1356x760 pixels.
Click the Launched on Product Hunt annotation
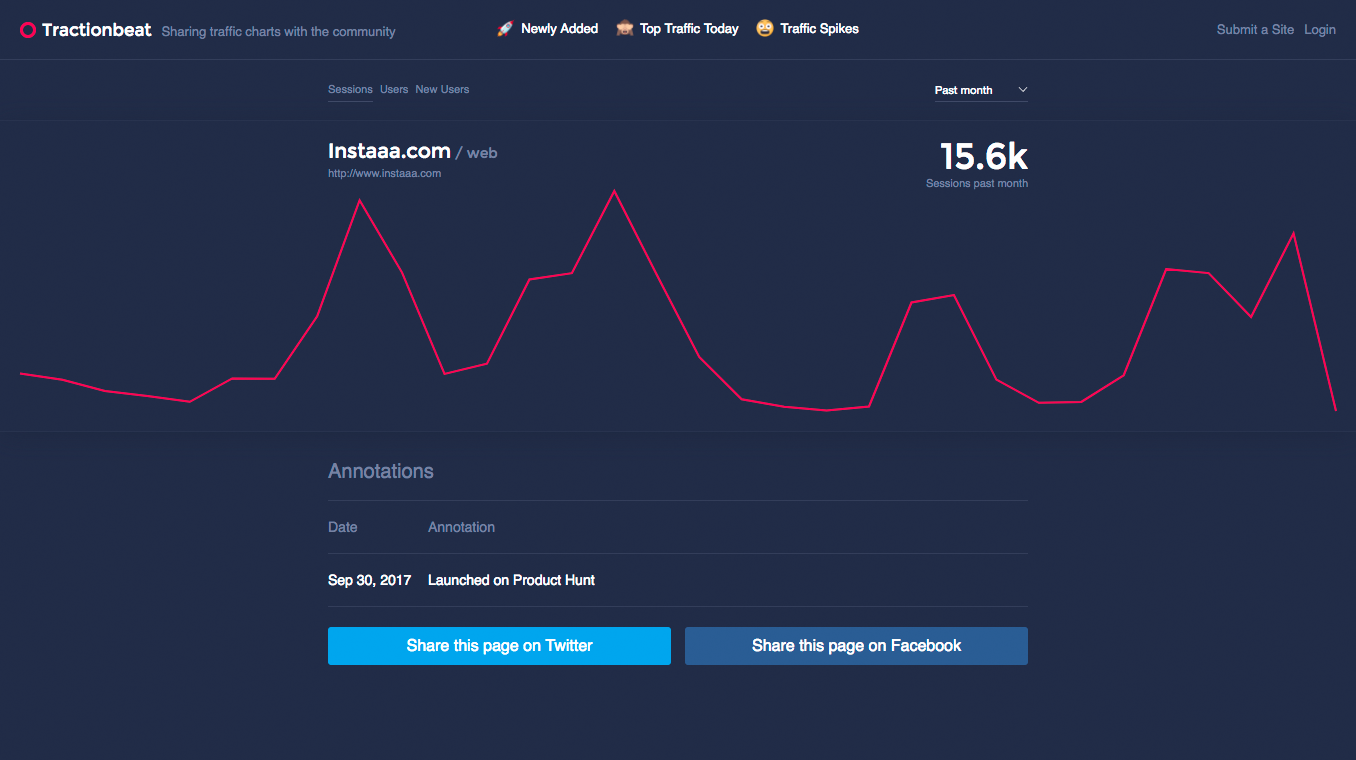pos(511,580)
